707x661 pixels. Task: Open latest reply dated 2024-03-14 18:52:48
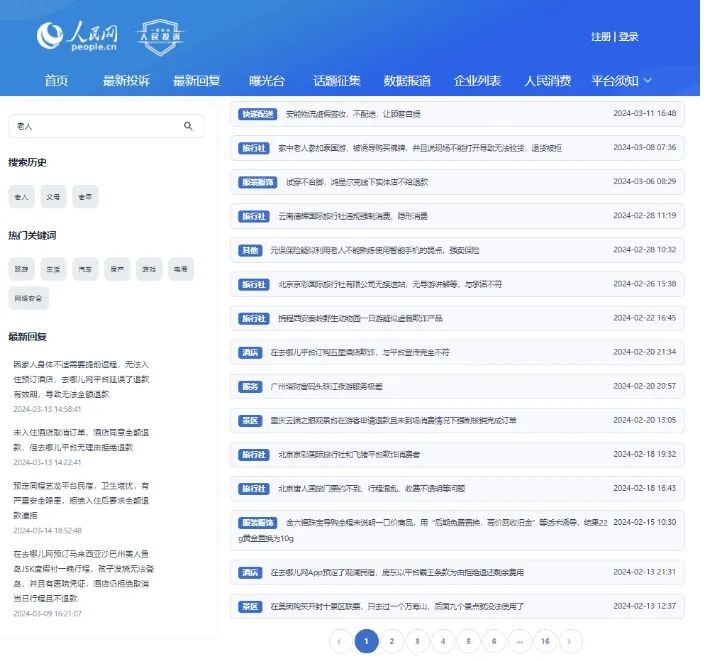coord(81,508)
